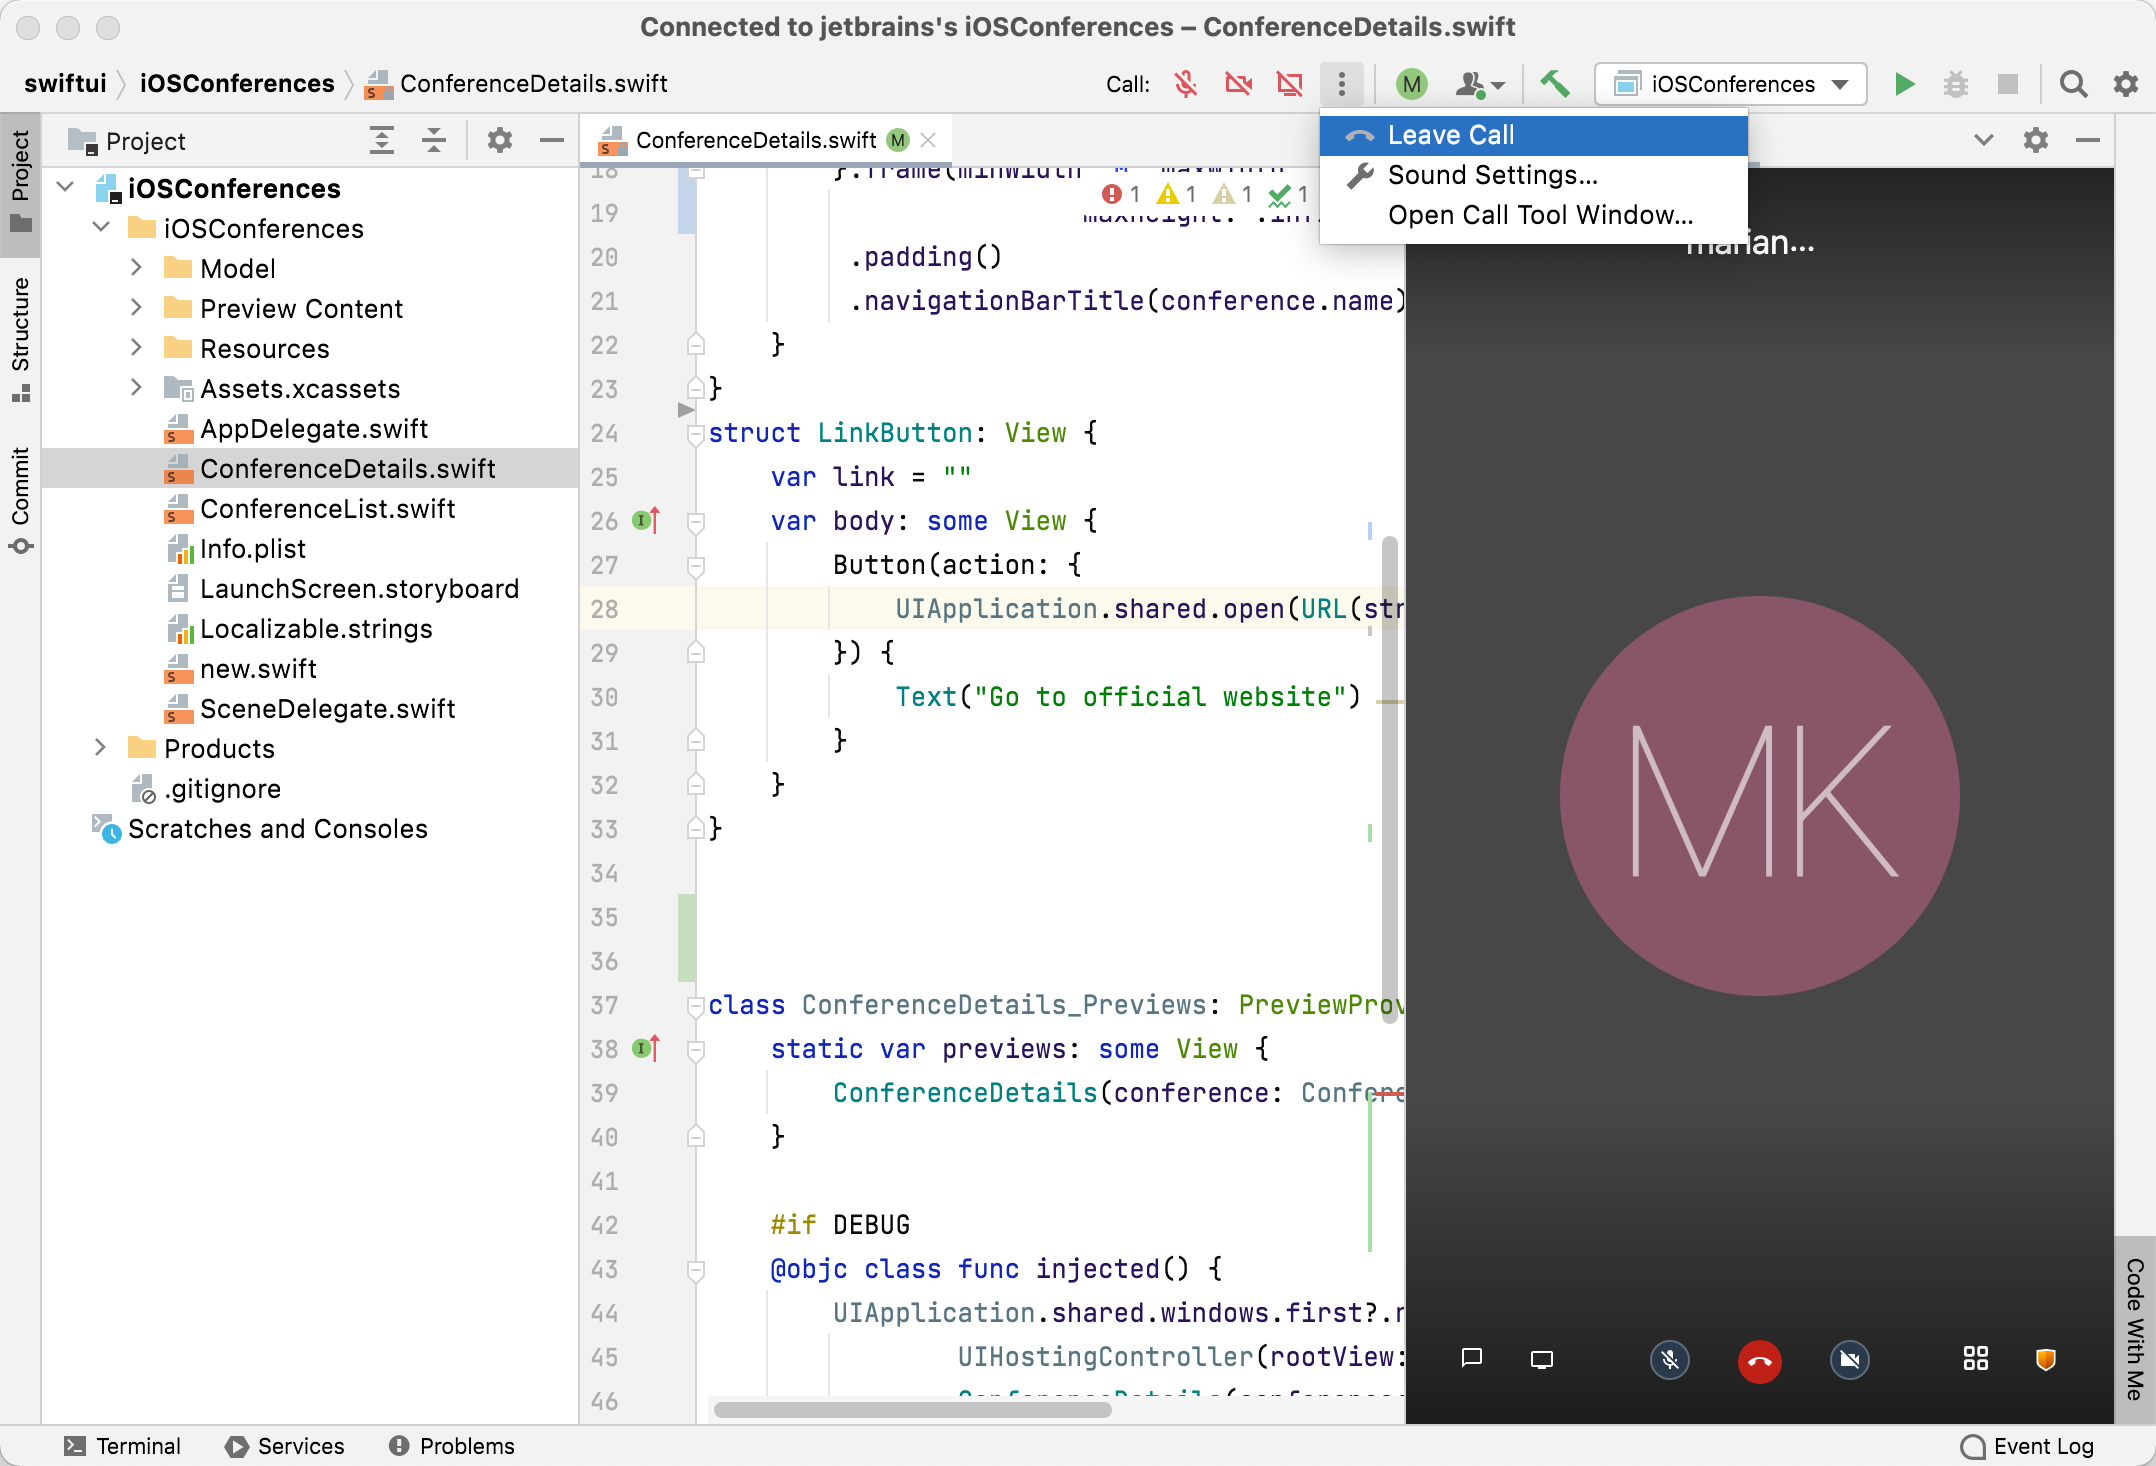Open Search Everywhere magnifier
The image size is (2156, 1466).
[x=2073, y=84]
